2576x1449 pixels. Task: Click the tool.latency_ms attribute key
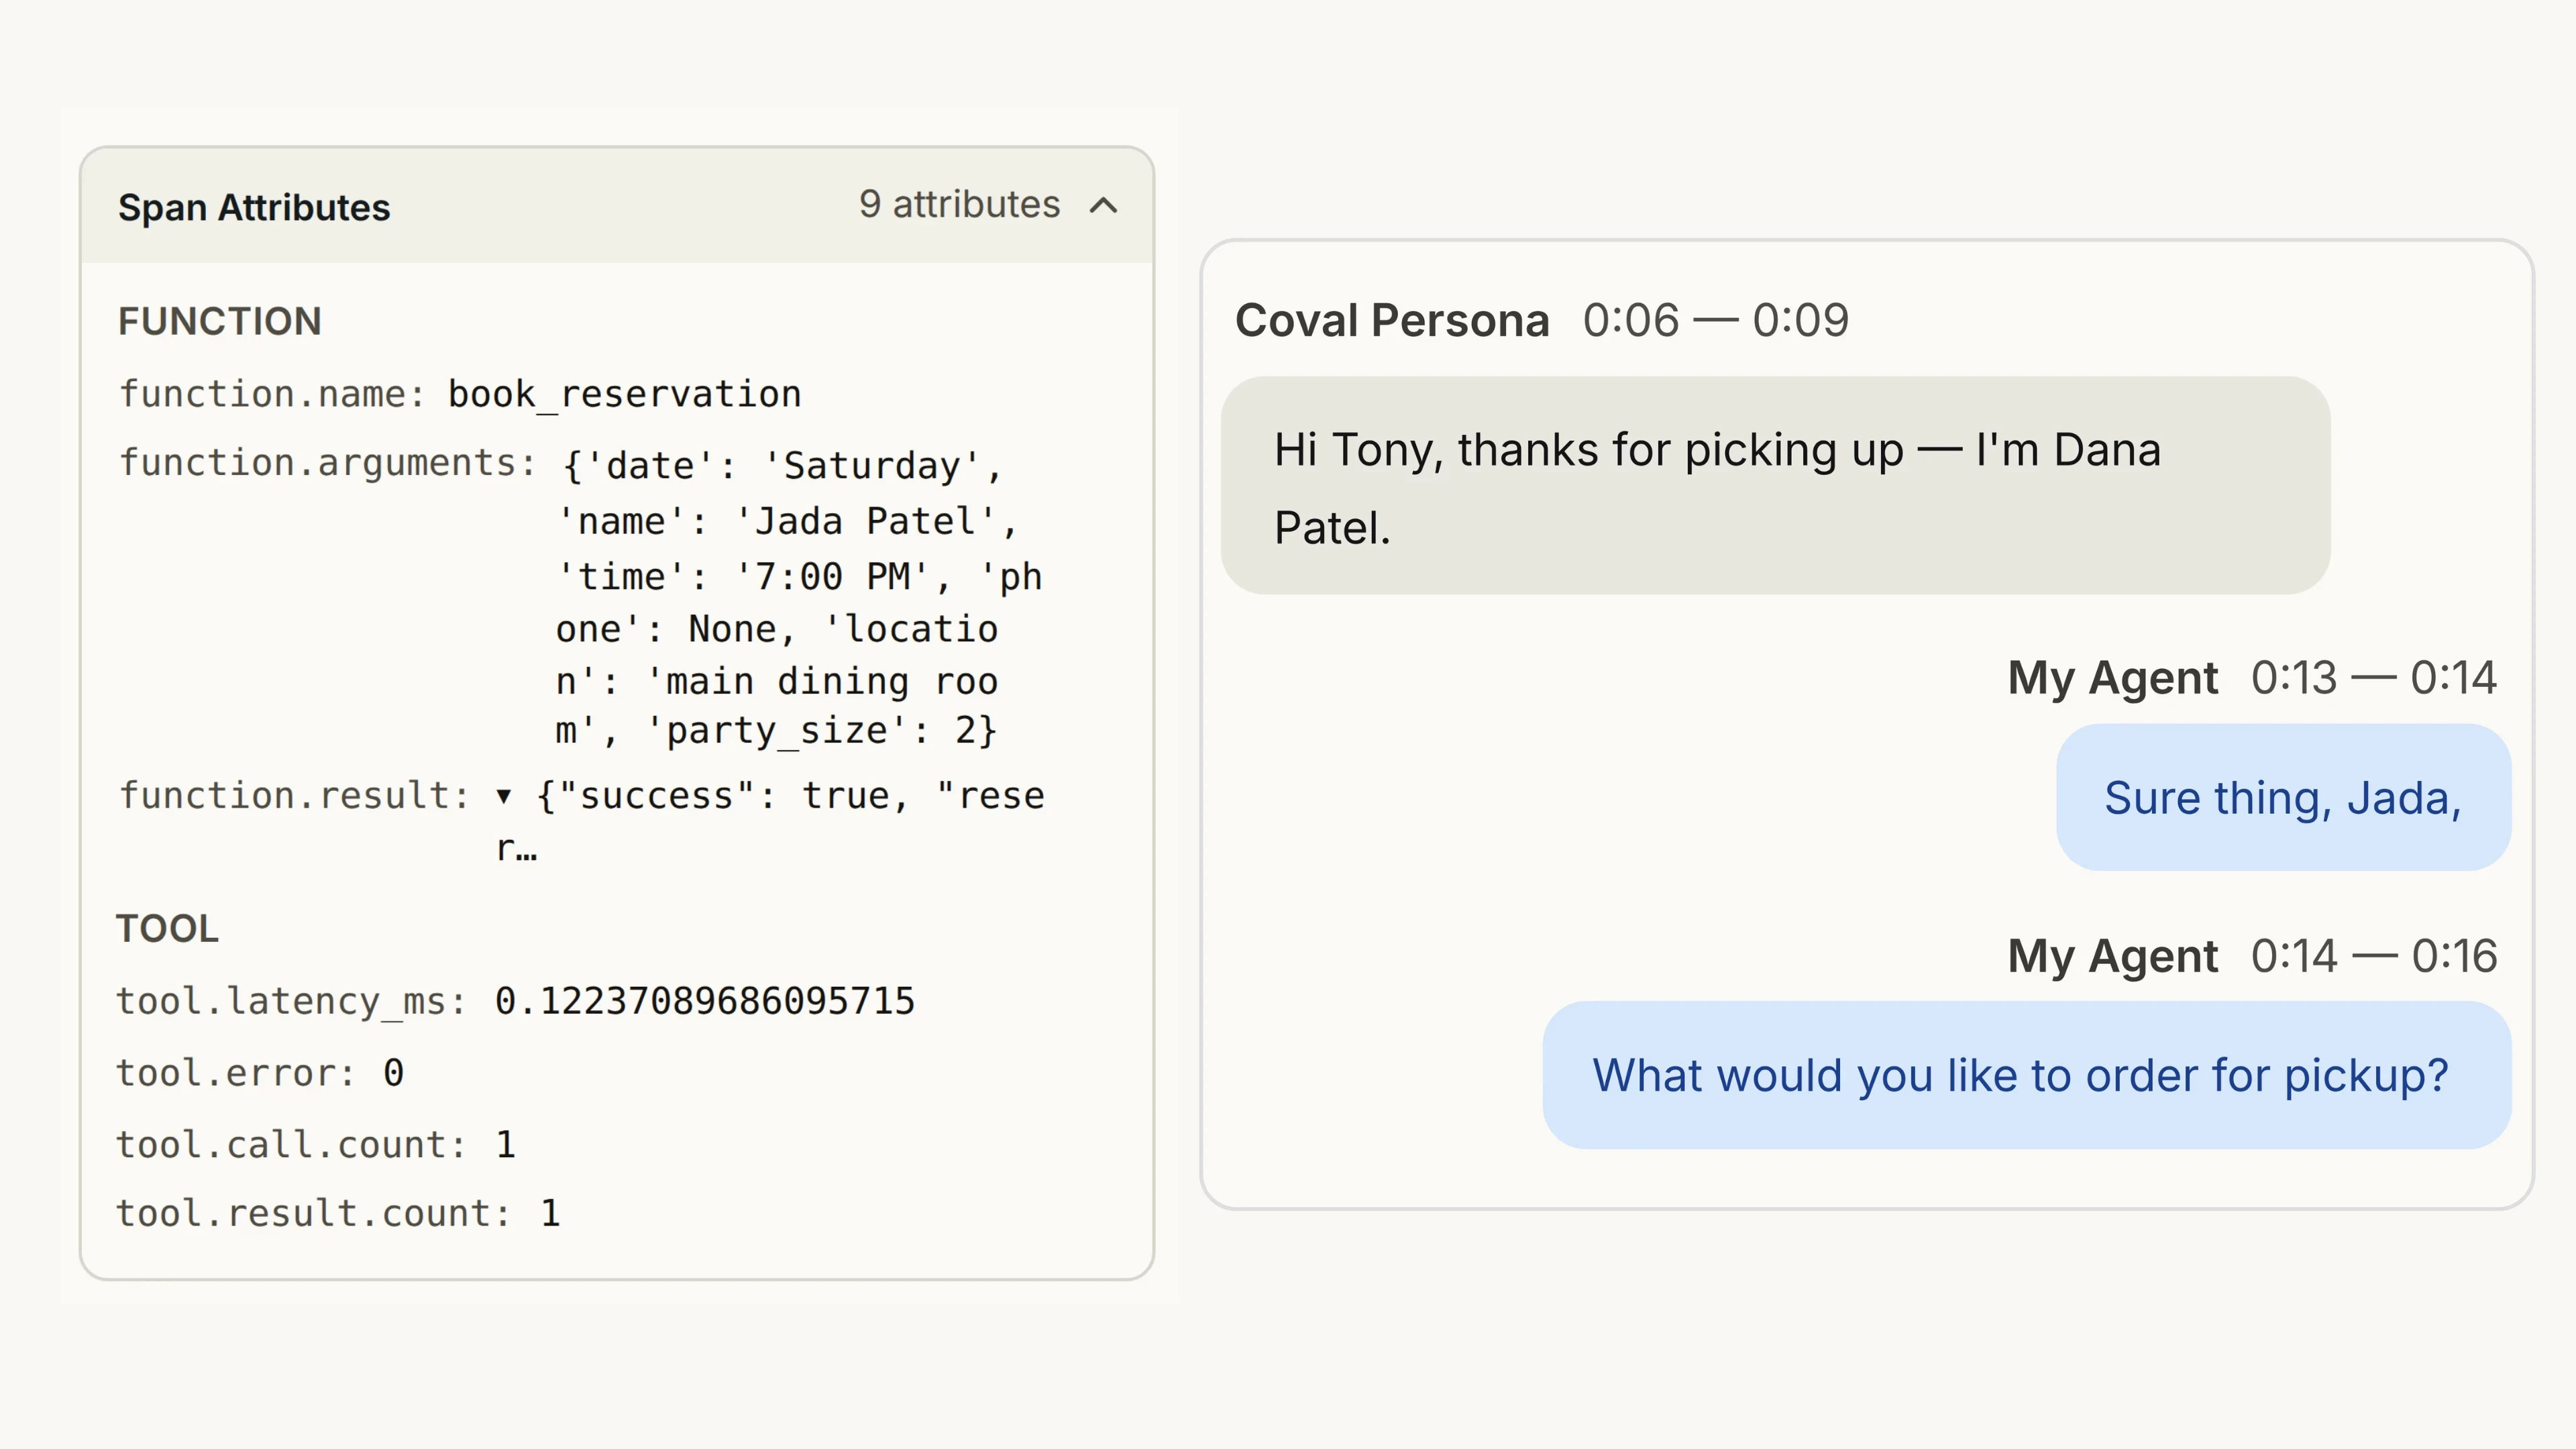pyautogui.click(x=291, y=1001)
